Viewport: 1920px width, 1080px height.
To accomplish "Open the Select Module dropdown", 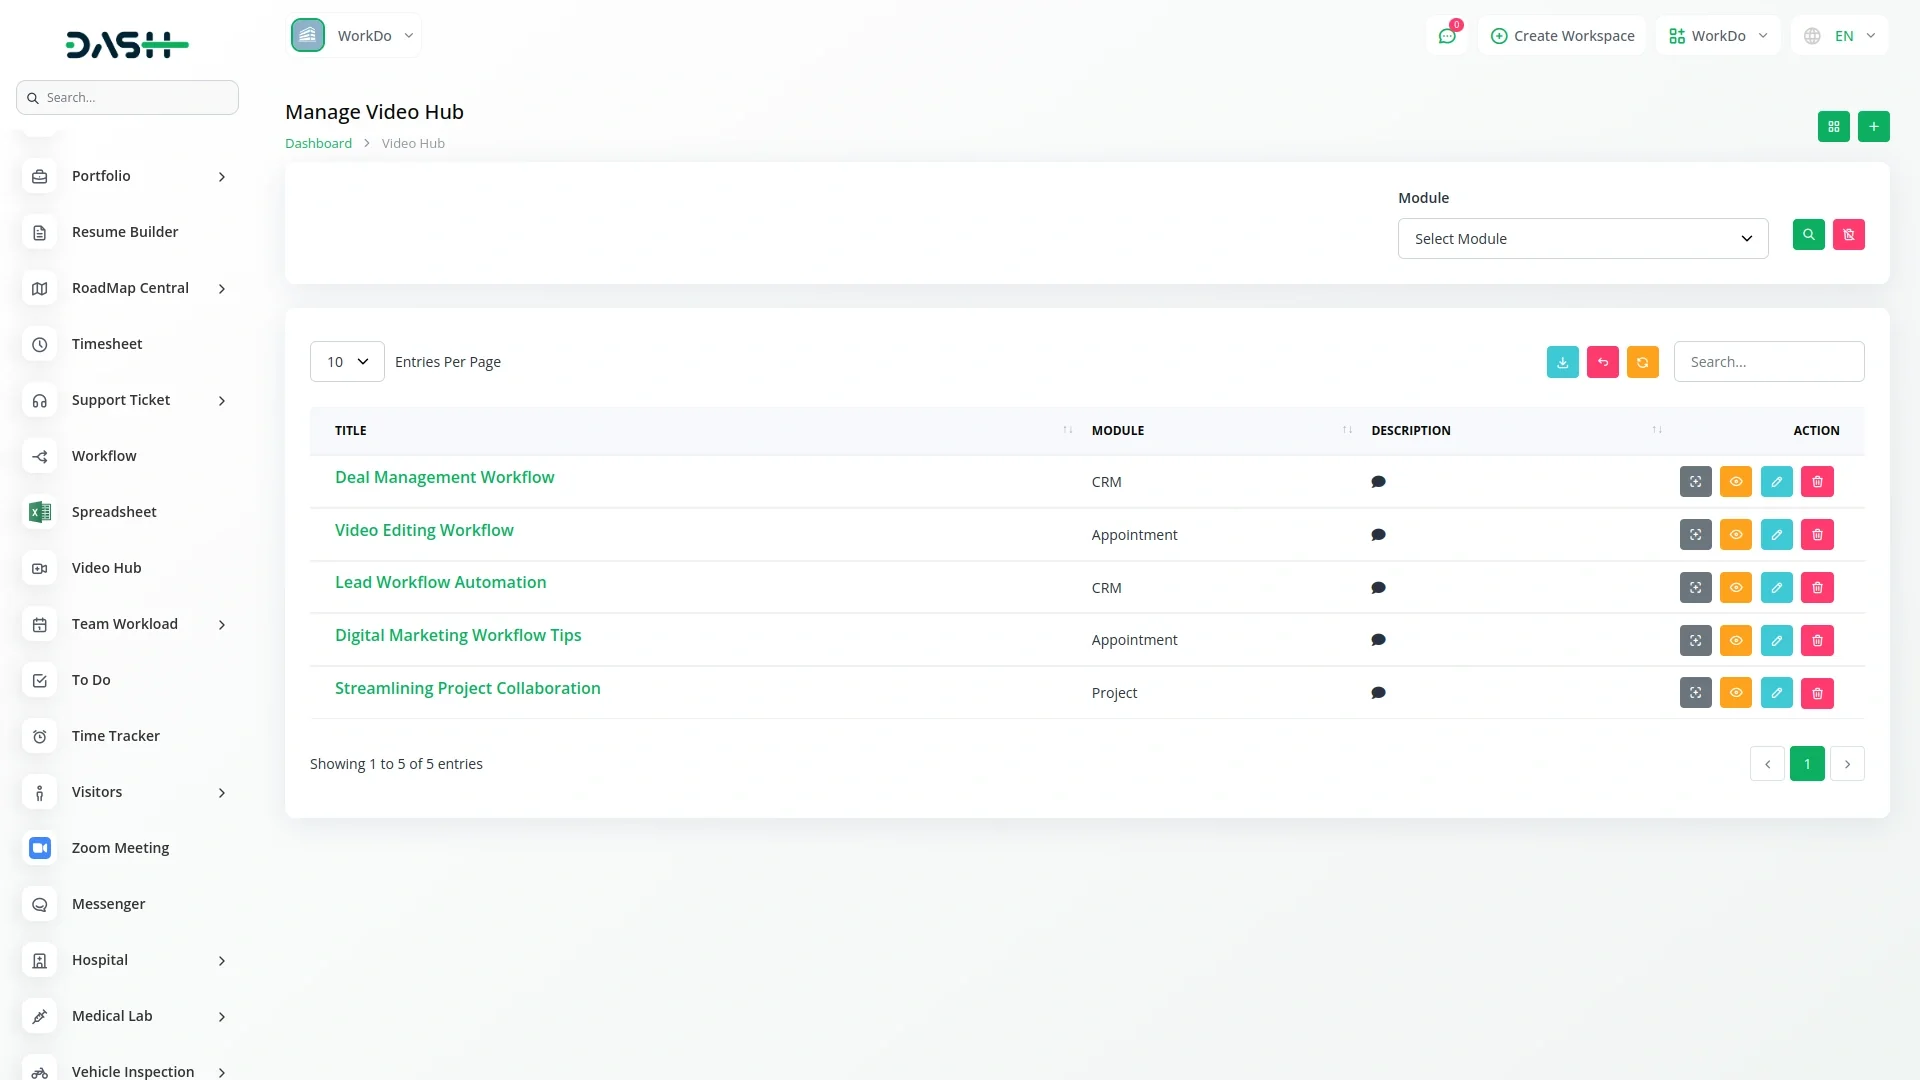I will click(x=1582, y=239).
